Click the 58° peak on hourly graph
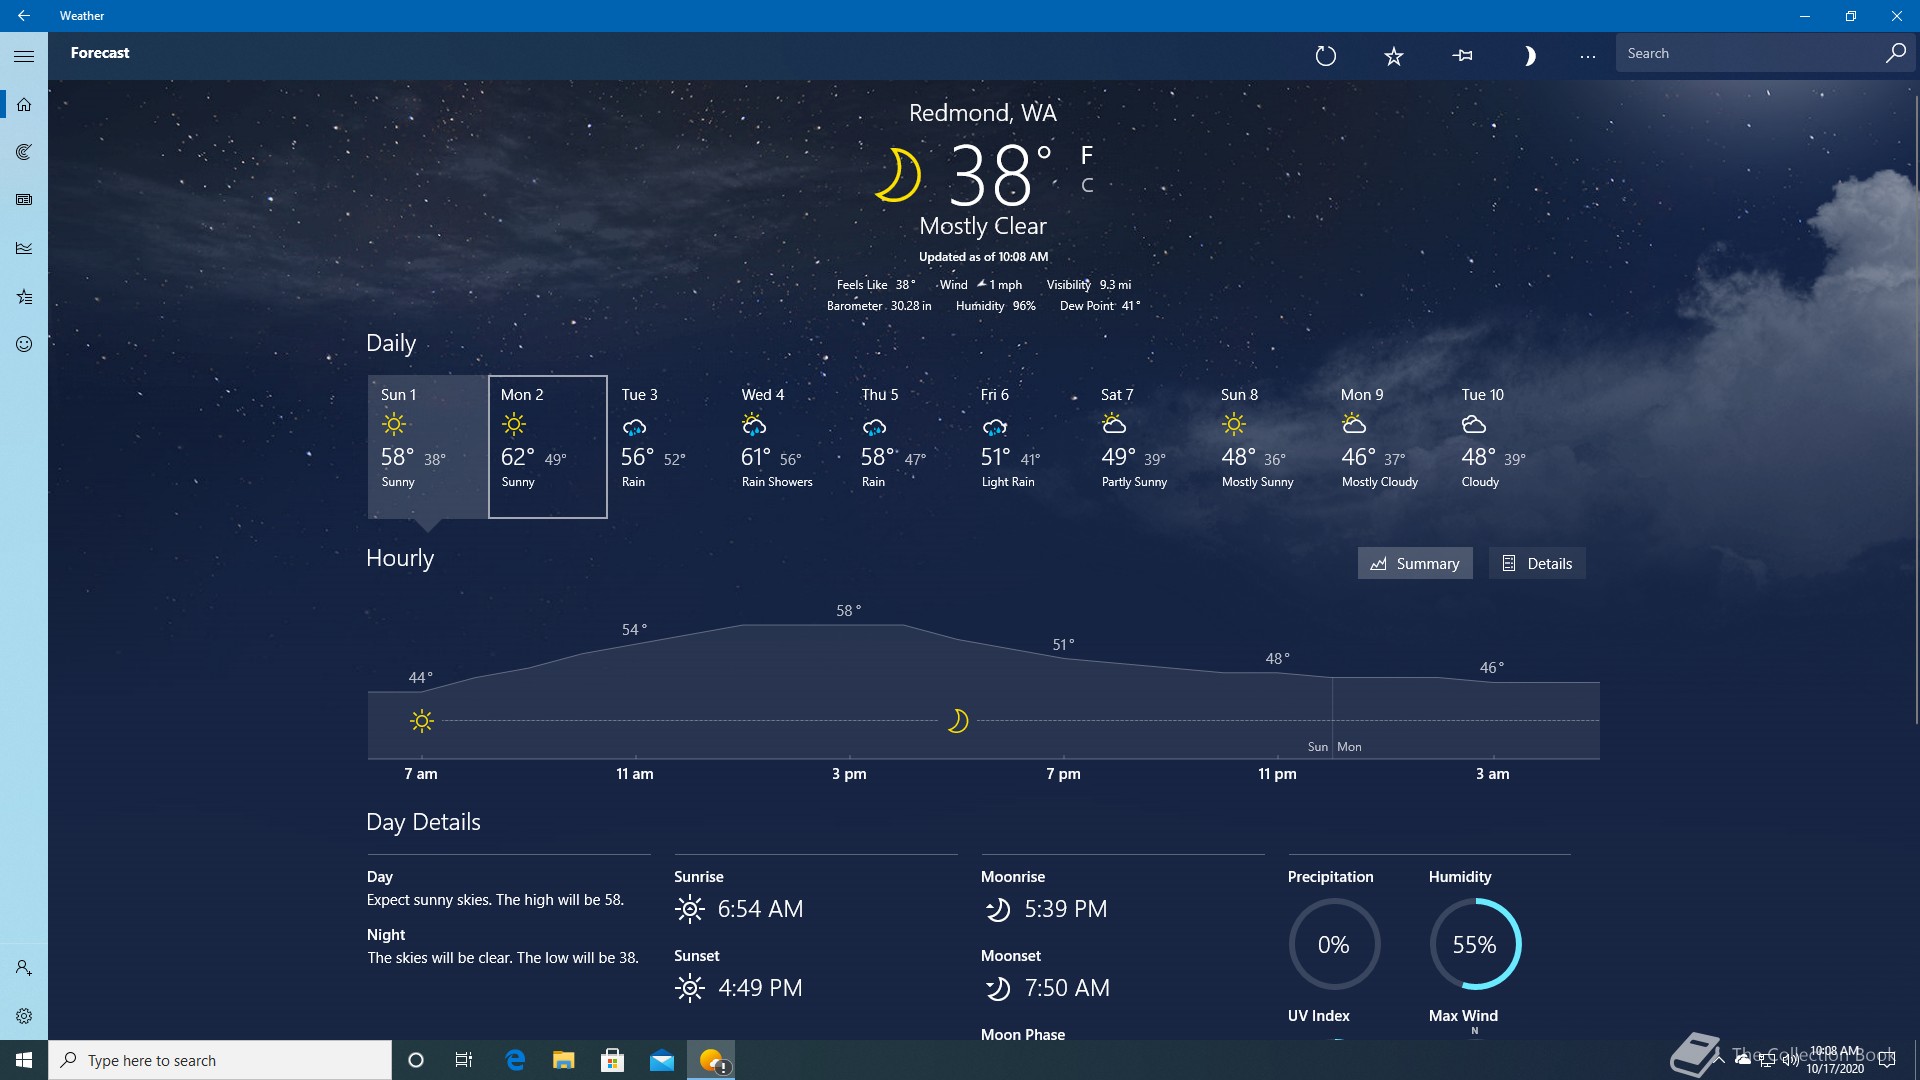Viewport: 1920px width, 1080px height. tap(848, 610)
